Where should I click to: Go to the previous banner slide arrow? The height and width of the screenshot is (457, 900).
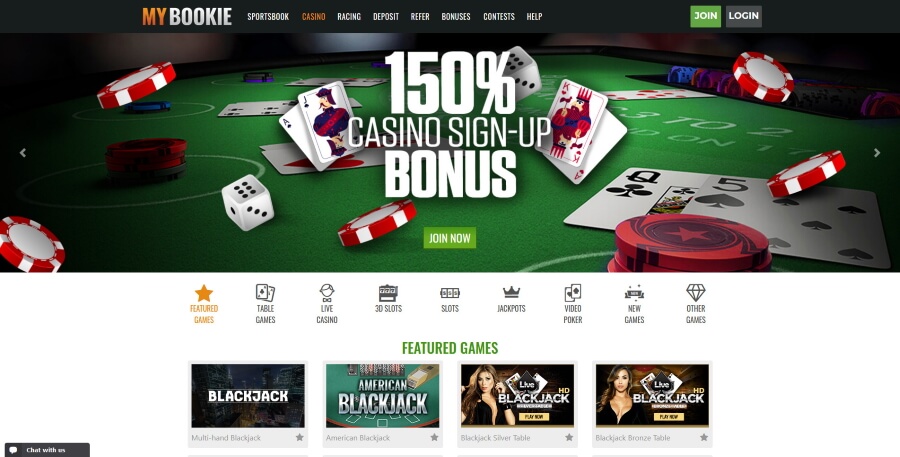[x=23, y=153]
